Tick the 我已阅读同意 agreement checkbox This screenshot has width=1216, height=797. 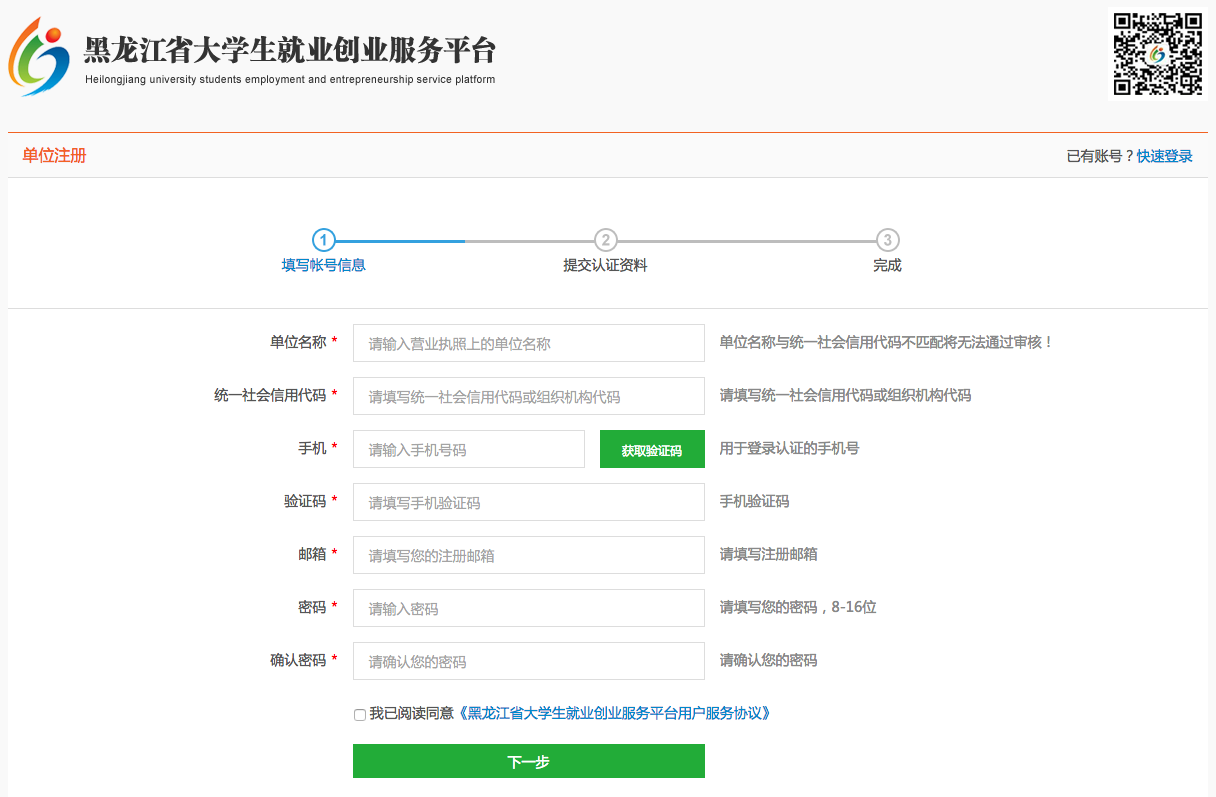(x=360, y=715)
